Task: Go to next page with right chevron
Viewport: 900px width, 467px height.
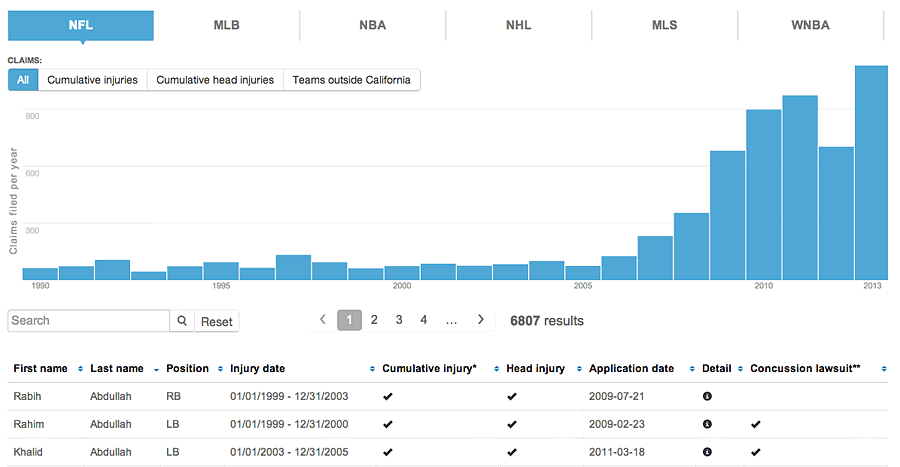Action: click(481, 320)
